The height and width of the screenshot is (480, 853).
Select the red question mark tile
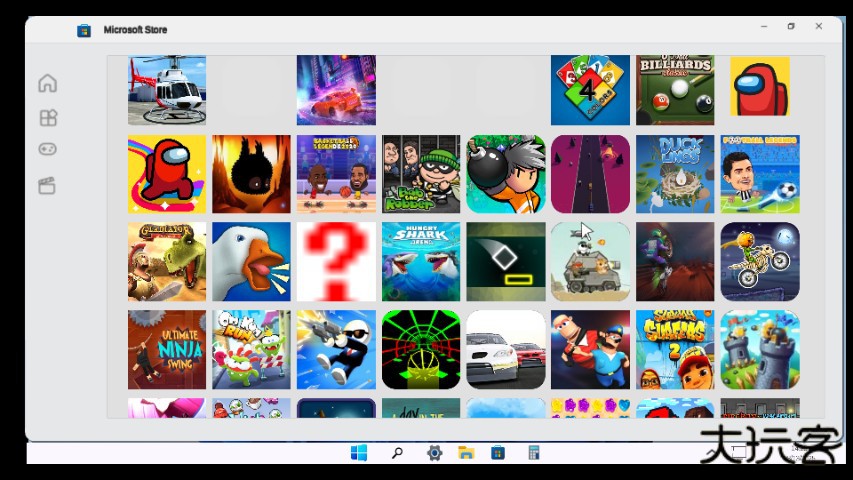pos(336,262)
